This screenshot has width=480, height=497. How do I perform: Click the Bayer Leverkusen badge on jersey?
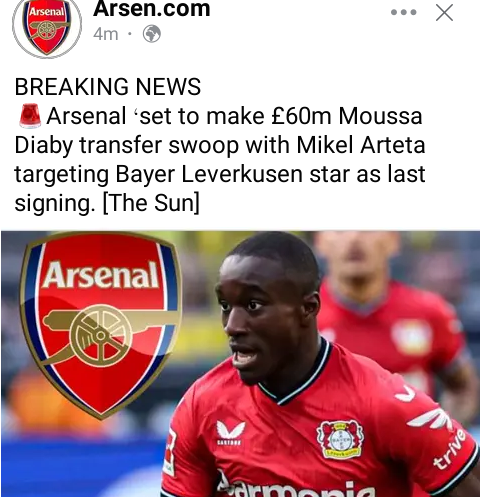pos(340,439)
